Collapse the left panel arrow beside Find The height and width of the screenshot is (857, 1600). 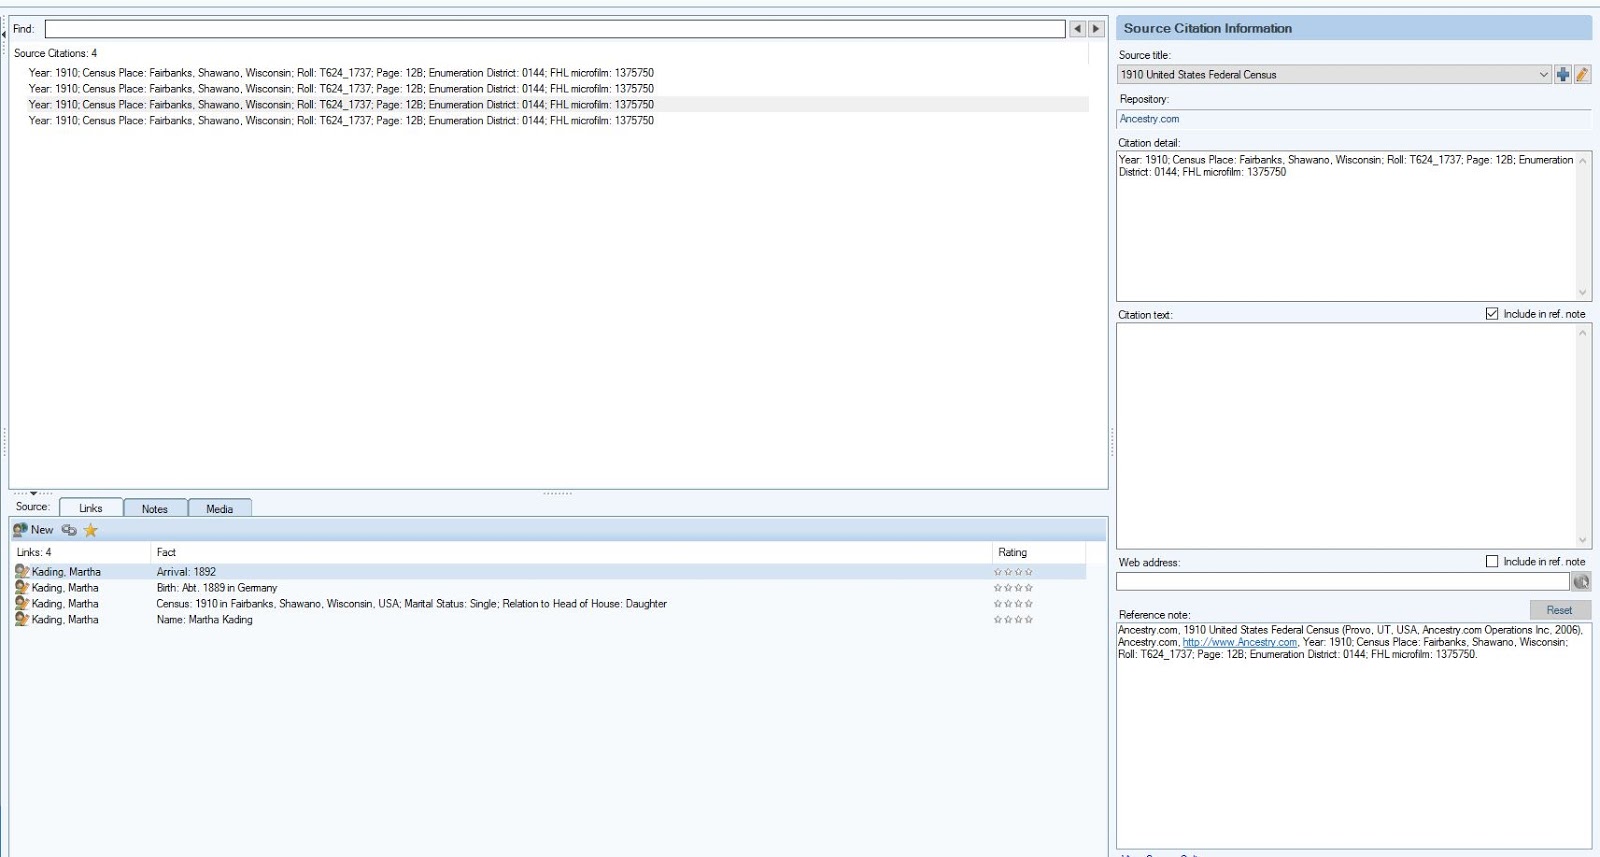pos(4,34)
